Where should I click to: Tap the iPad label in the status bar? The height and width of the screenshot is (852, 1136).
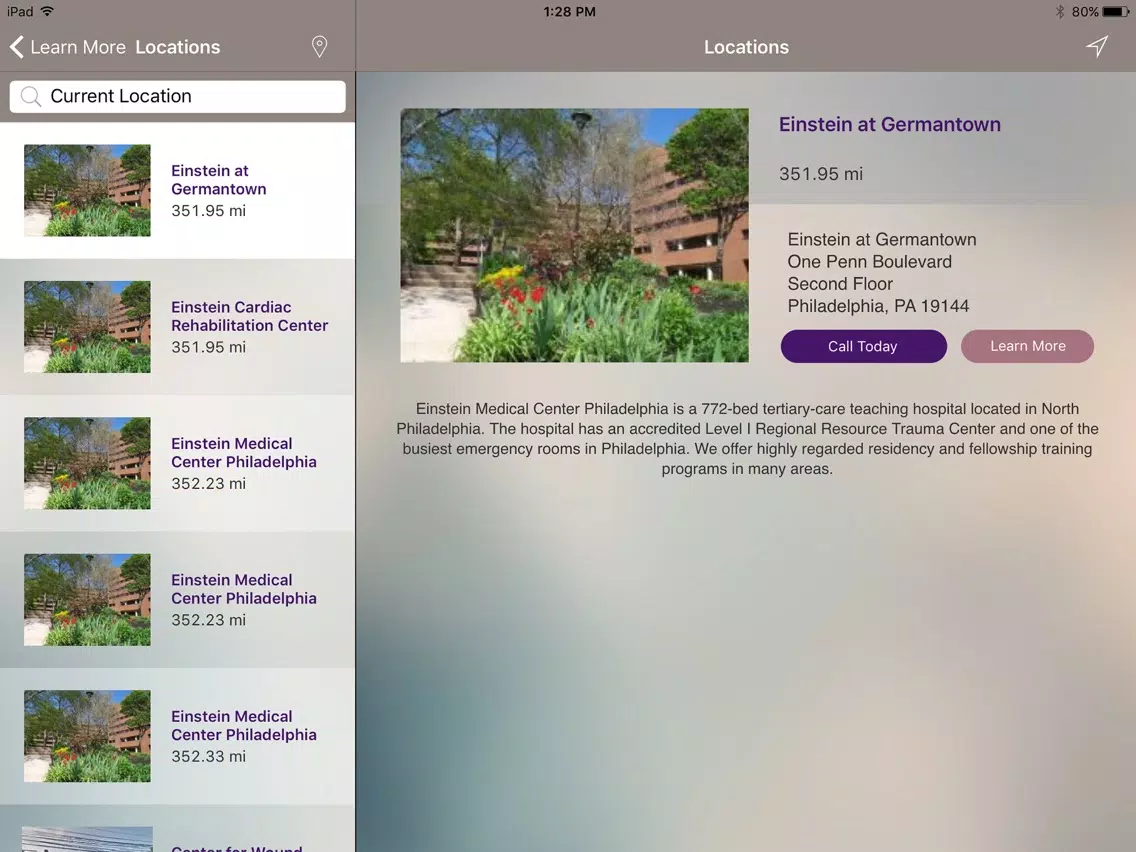[x=20, y=12]
